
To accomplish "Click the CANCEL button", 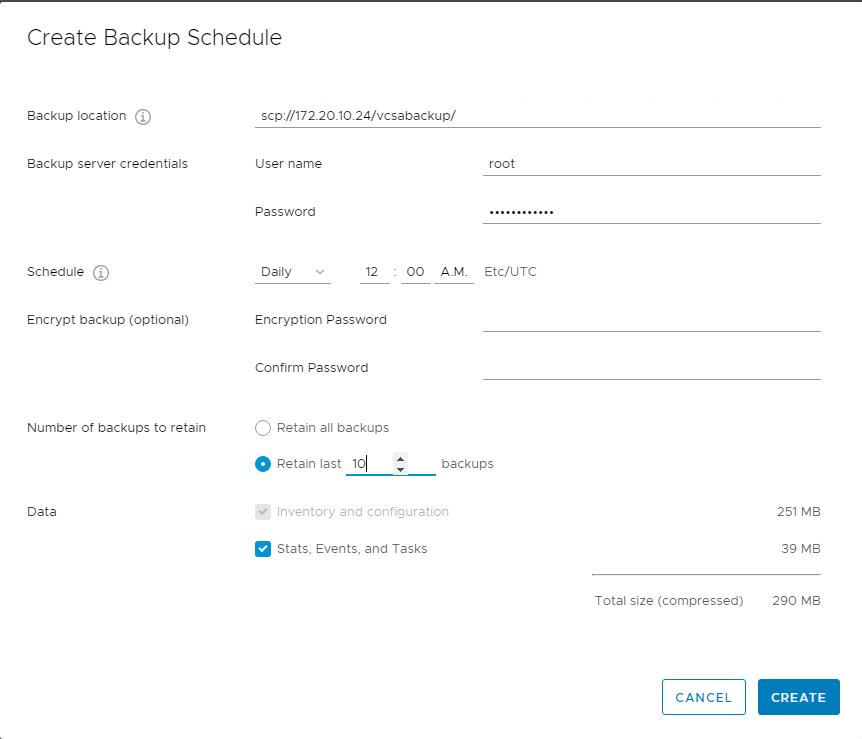I will (704, 697).
